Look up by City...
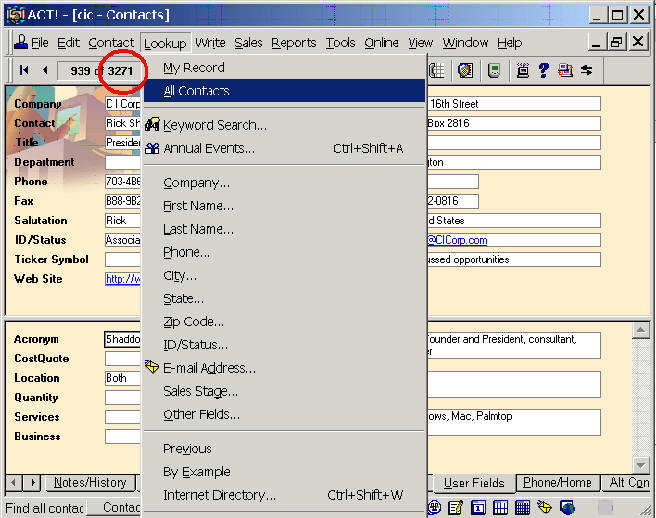Viewport: 656px width, 518px height. [x=284, y=276]
